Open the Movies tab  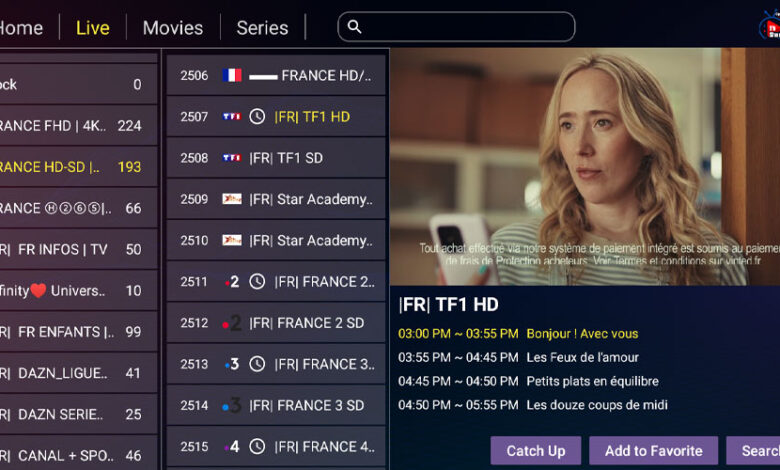[173, 28]
